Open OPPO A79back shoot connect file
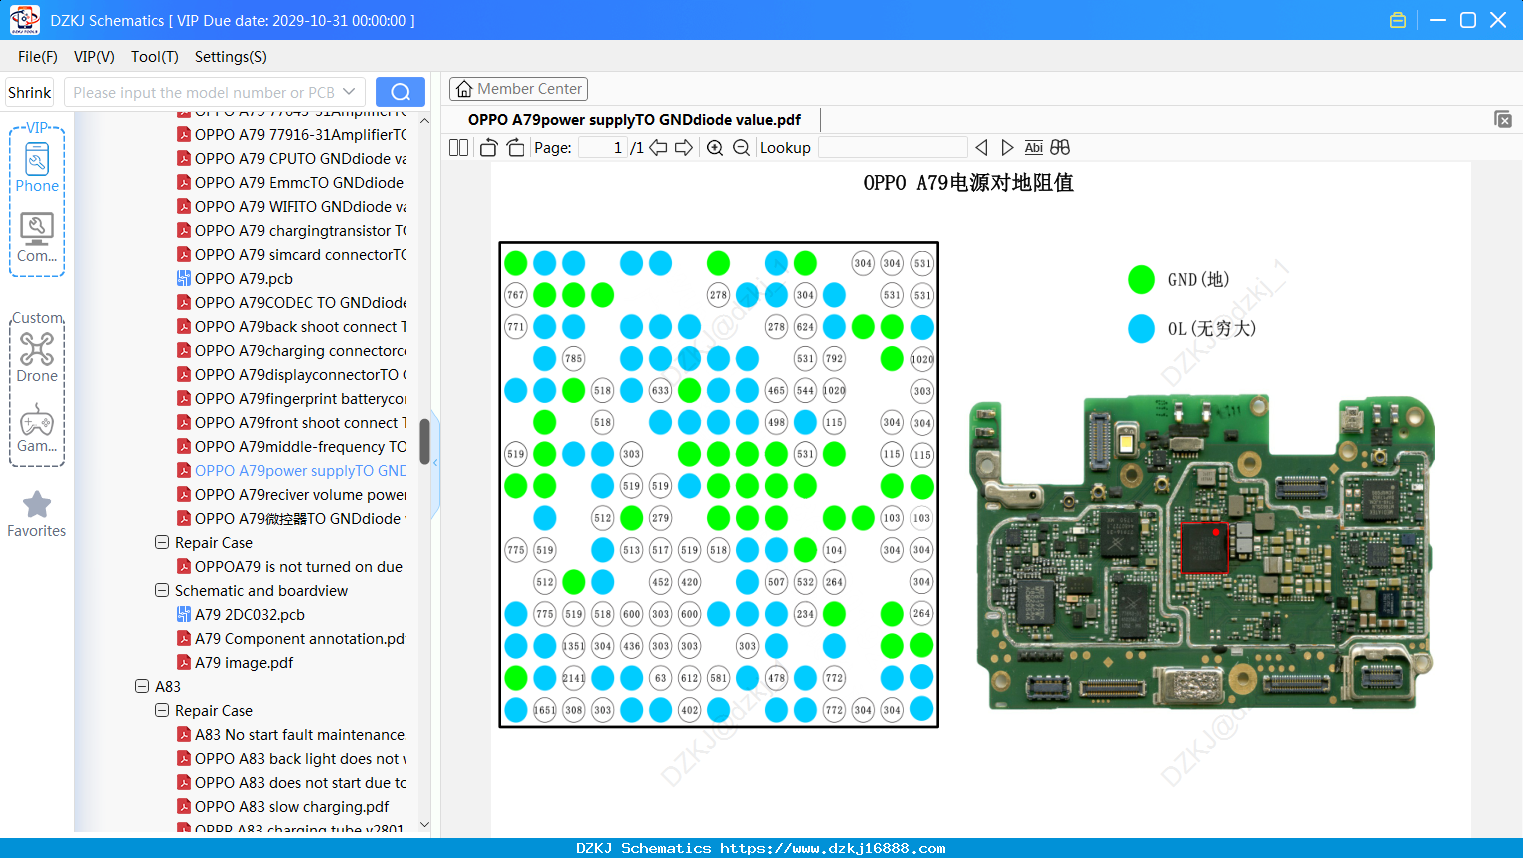 click(x=292, y=327)
